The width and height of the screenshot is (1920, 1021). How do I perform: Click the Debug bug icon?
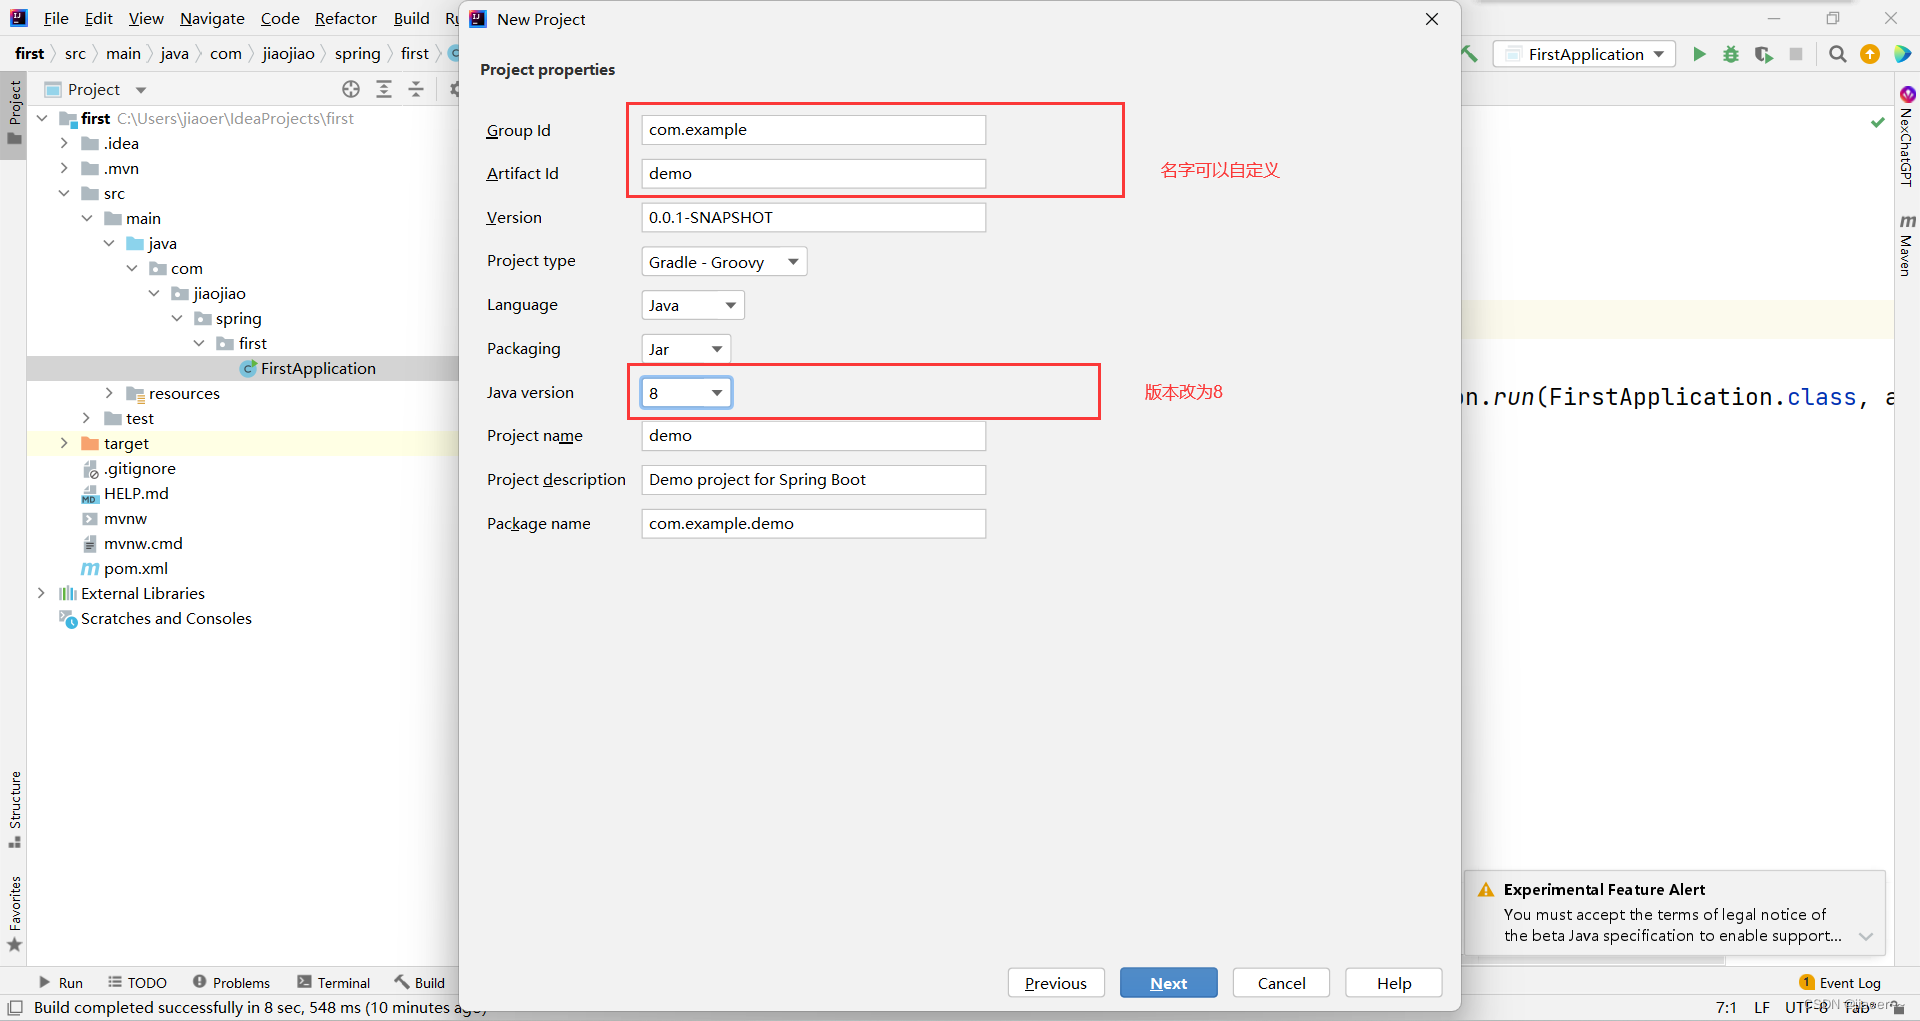coord(1731,54)
